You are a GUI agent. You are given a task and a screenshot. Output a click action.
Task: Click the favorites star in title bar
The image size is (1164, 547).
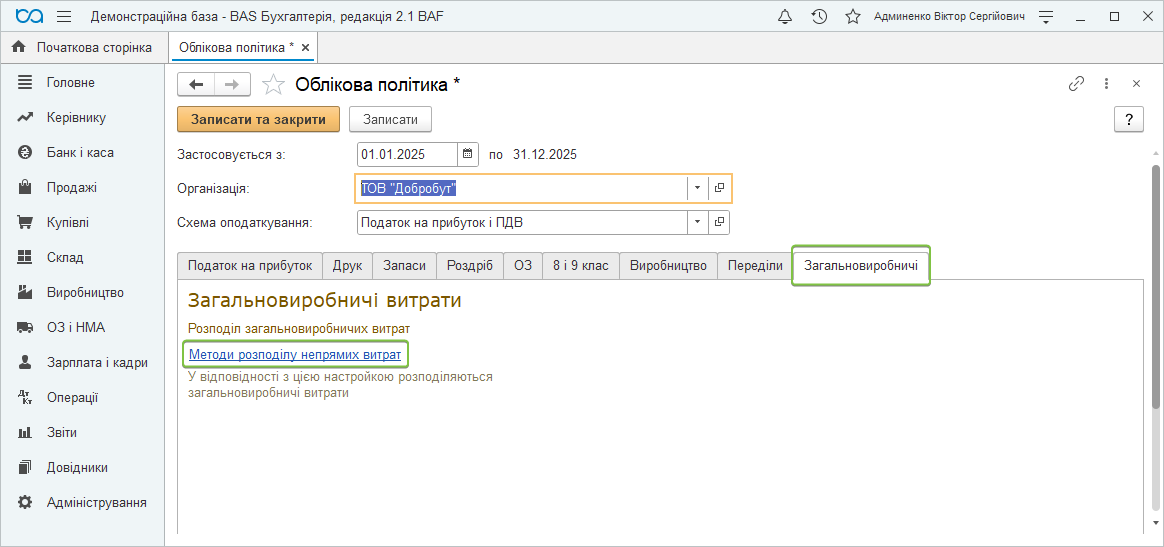point(852,17)
